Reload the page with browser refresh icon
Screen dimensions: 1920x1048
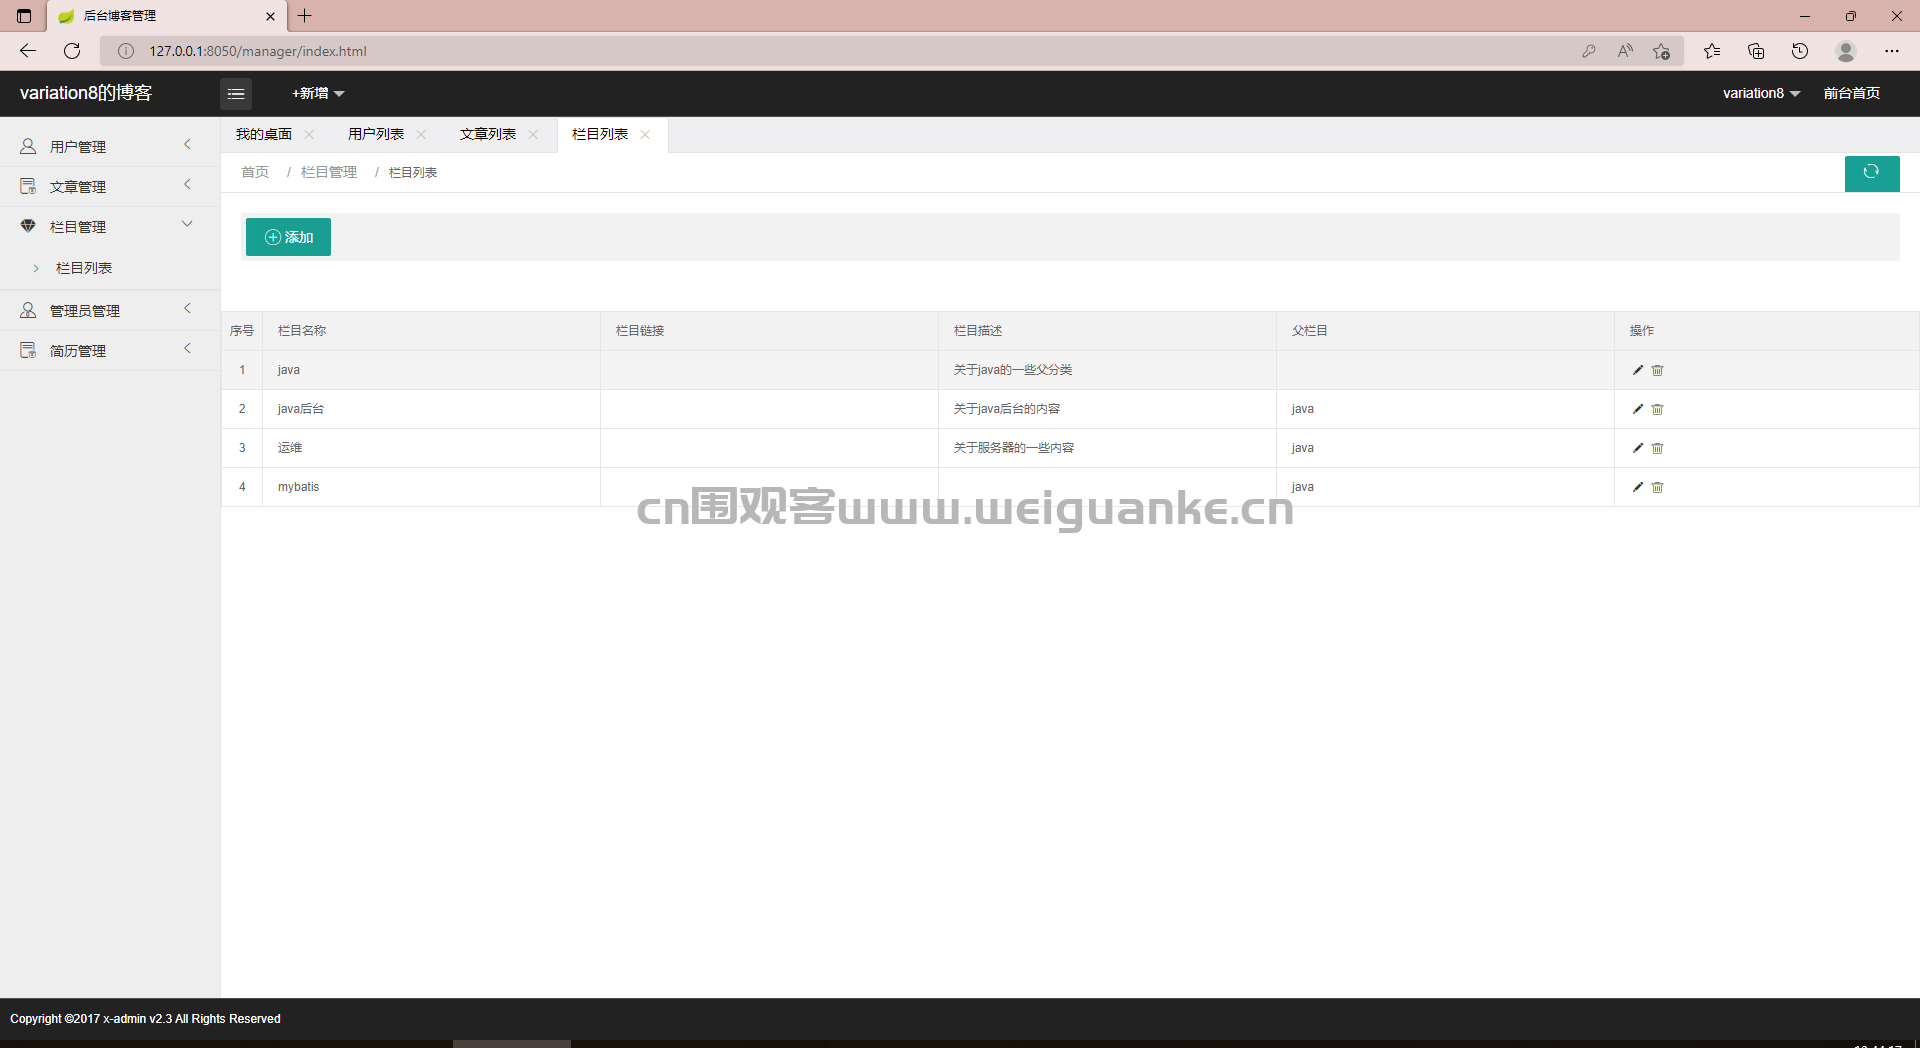pyautogui.click(x=72, y=51)
